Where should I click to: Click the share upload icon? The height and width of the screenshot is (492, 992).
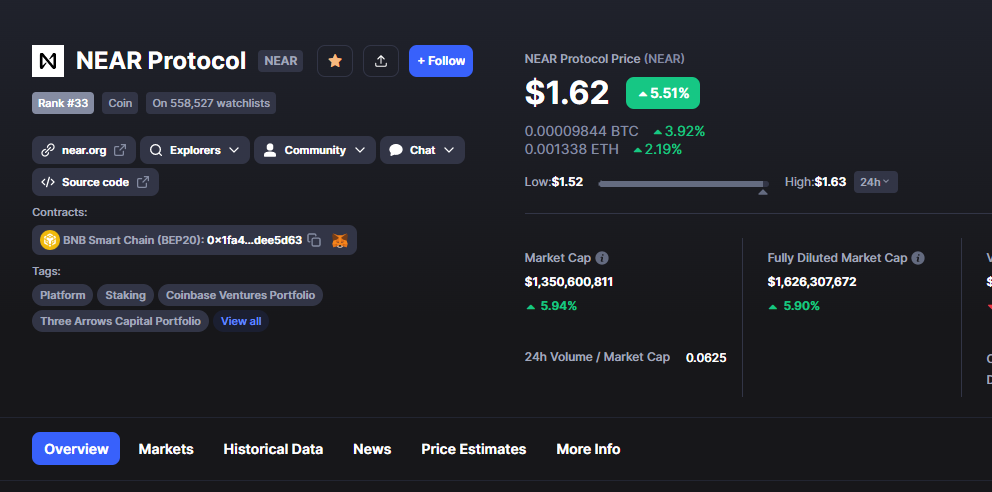coord(381,61)
